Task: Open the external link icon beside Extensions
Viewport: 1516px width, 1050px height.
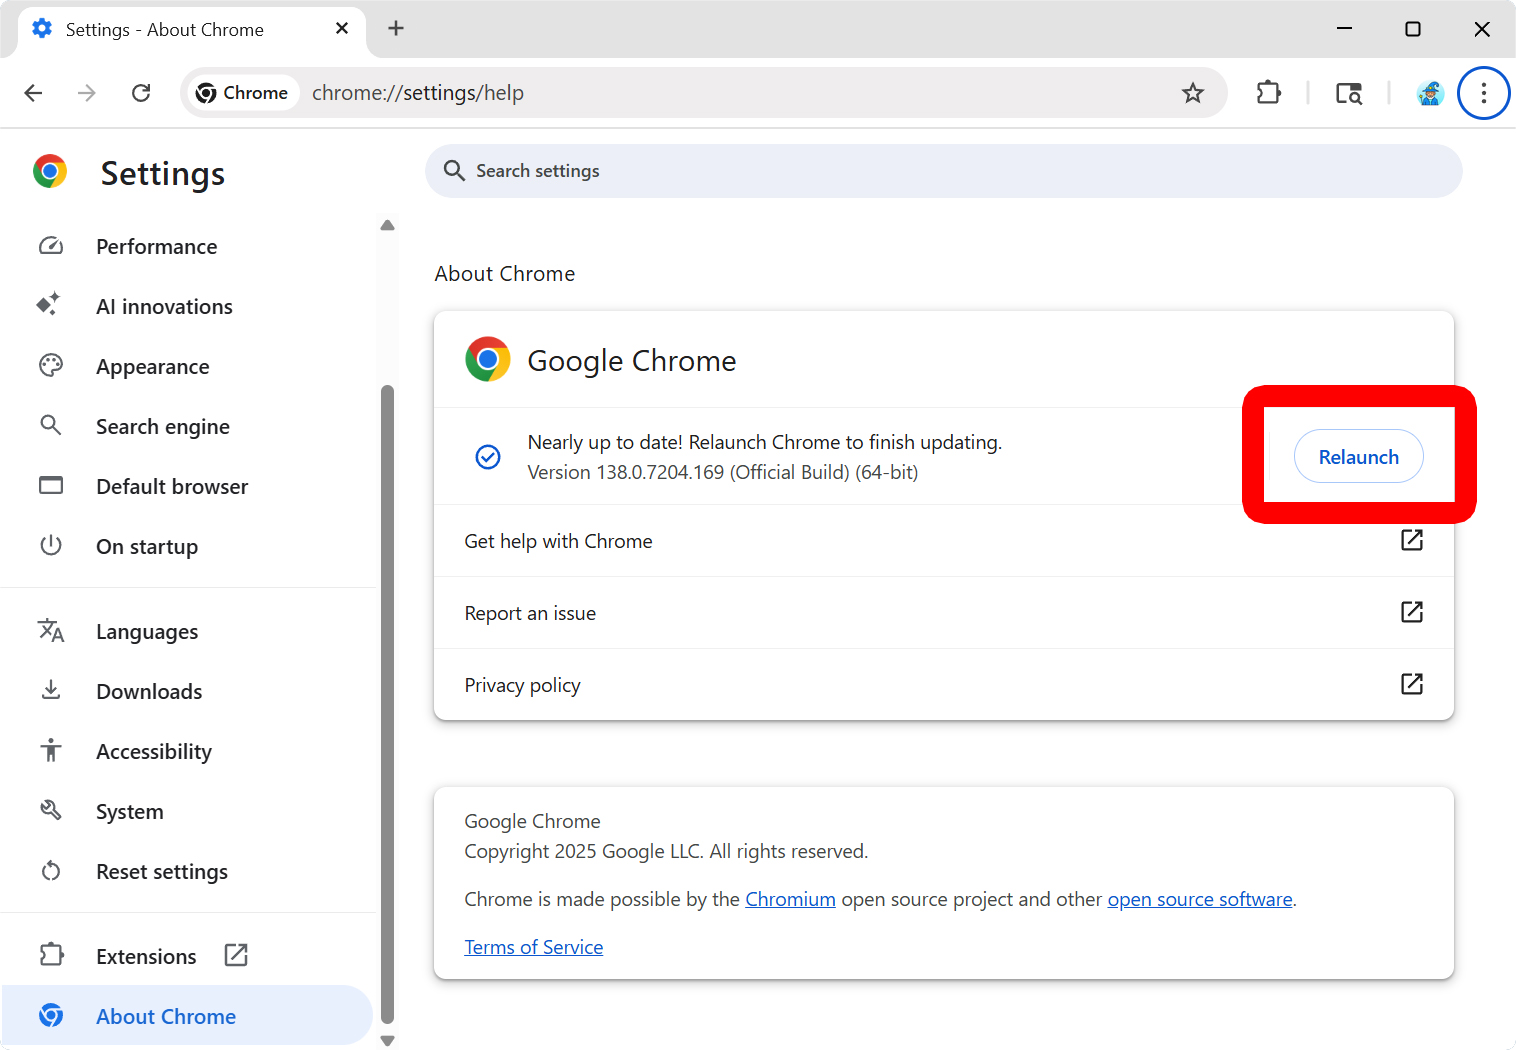Action: coord(235,955)
